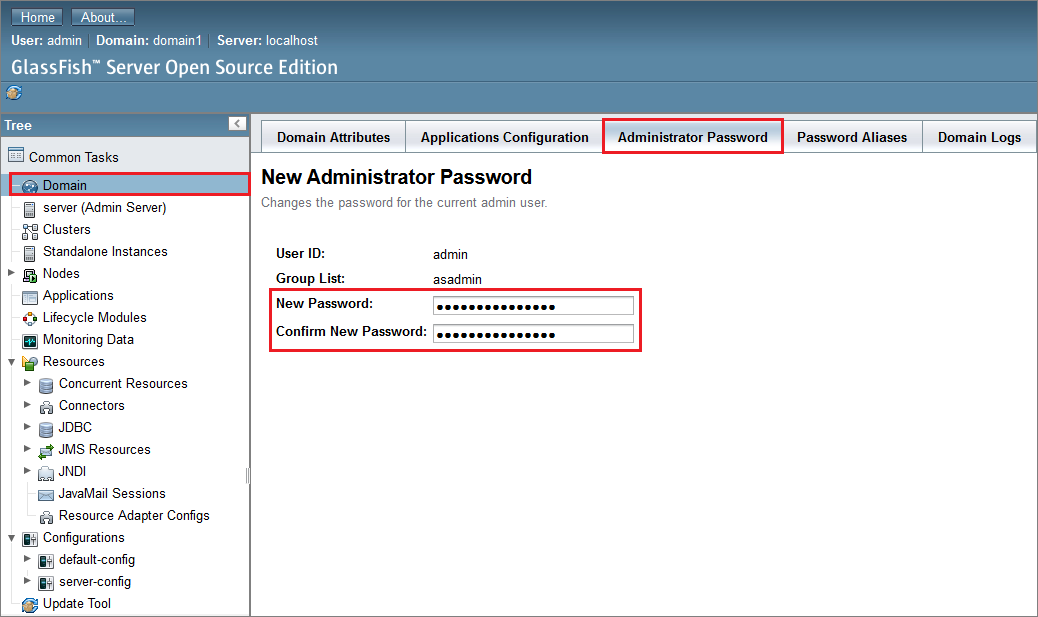Image resolution: width=1038 pixels, height=617 pixels.
Task: Switch to Applications Configuration tab
Action: pos(504,137)
